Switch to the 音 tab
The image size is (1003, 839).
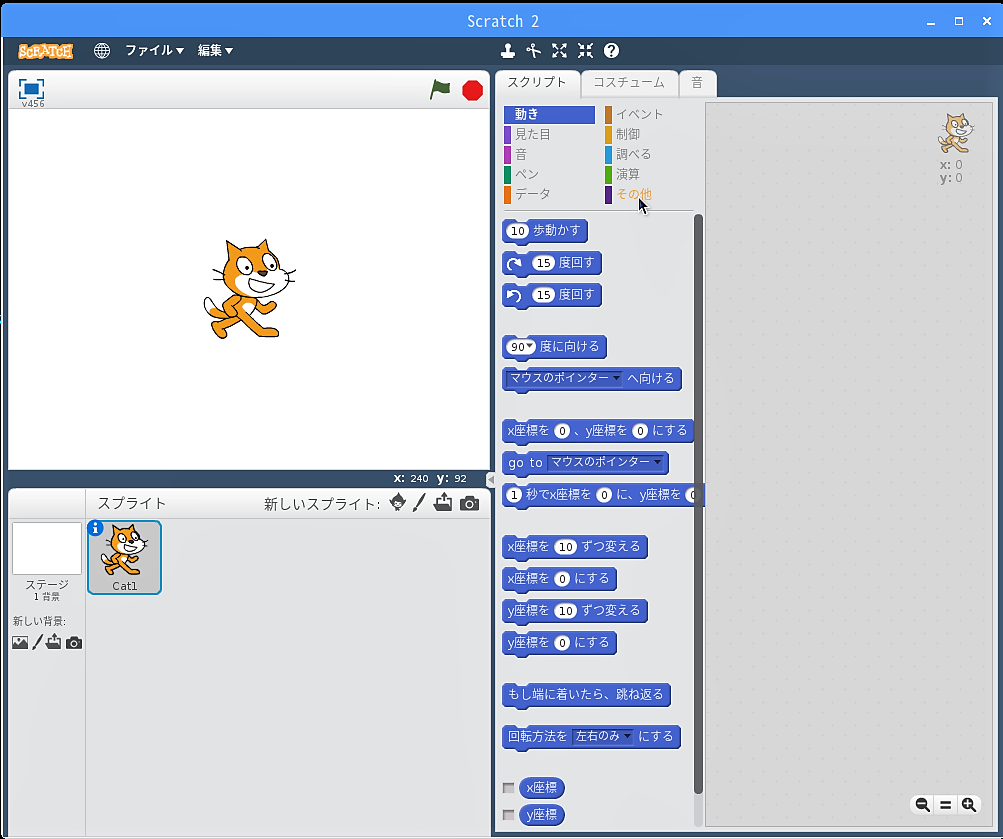coord(697,83)
